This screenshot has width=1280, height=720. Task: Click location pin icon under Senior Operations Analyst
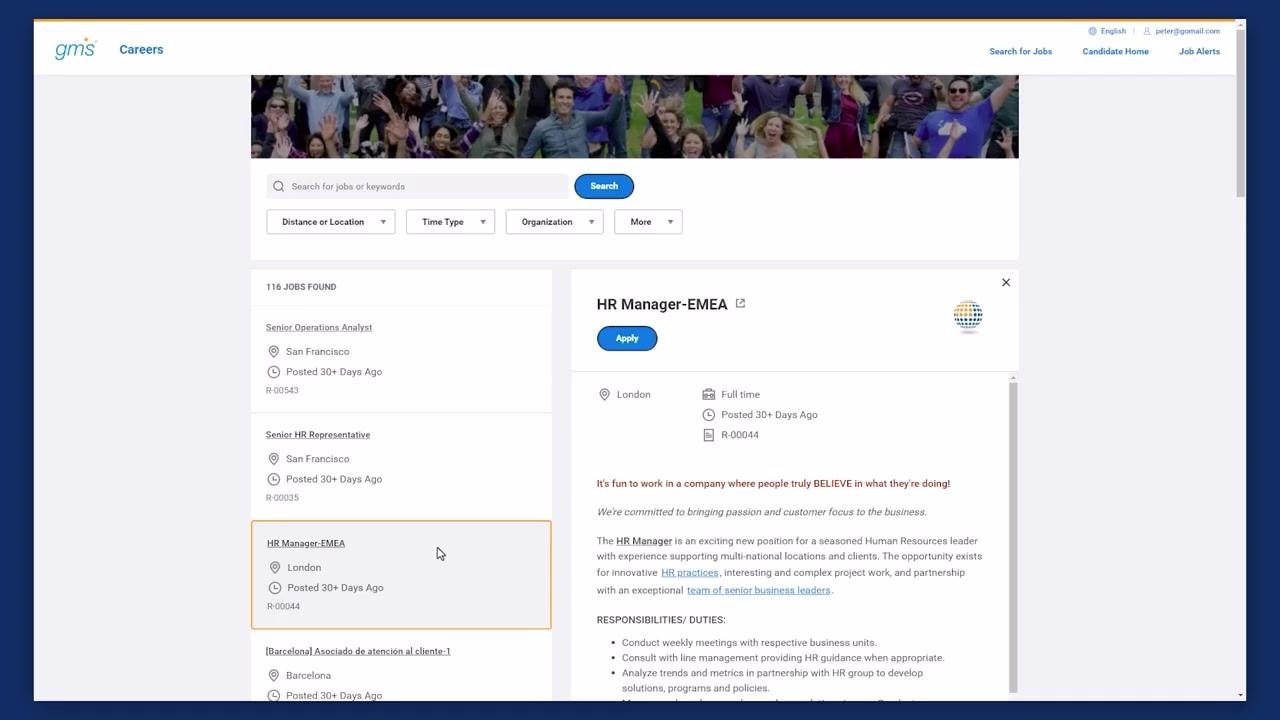[x=273, y=352]
